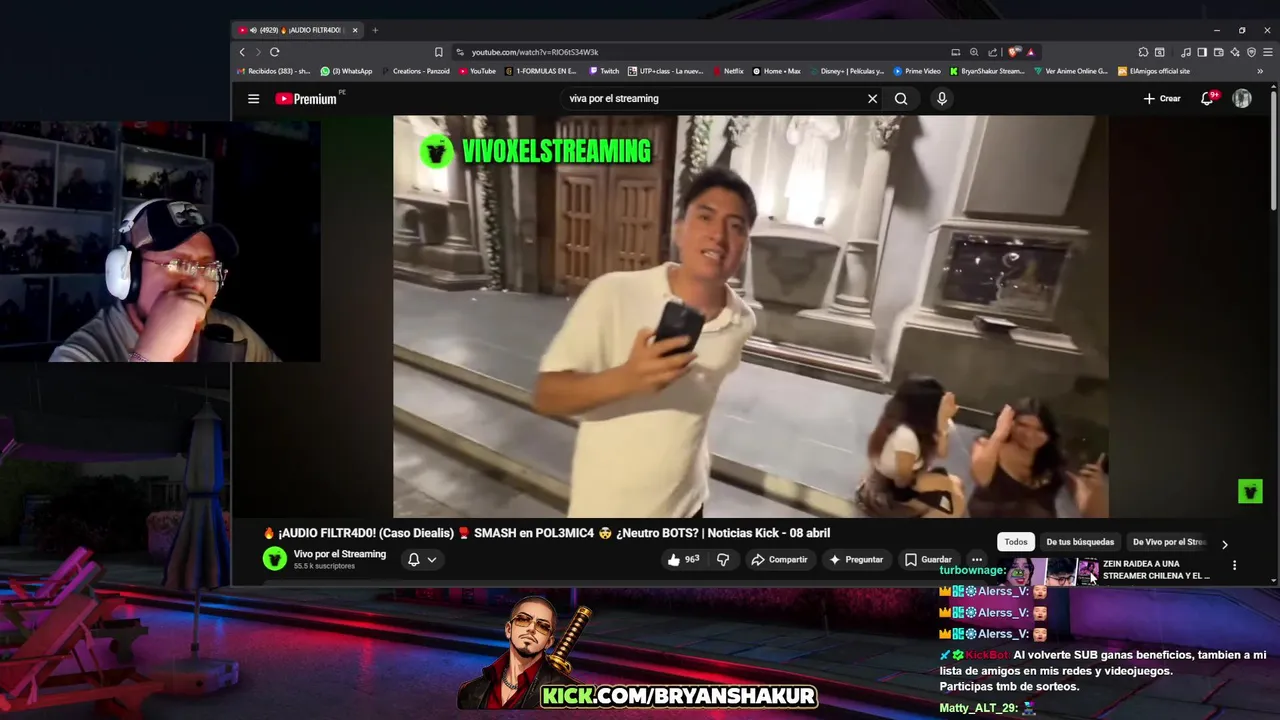Open the Twitch bookmark
The height and width of the screenshot is (720, 1280).
pyautogui.click(x=604, y=71)
